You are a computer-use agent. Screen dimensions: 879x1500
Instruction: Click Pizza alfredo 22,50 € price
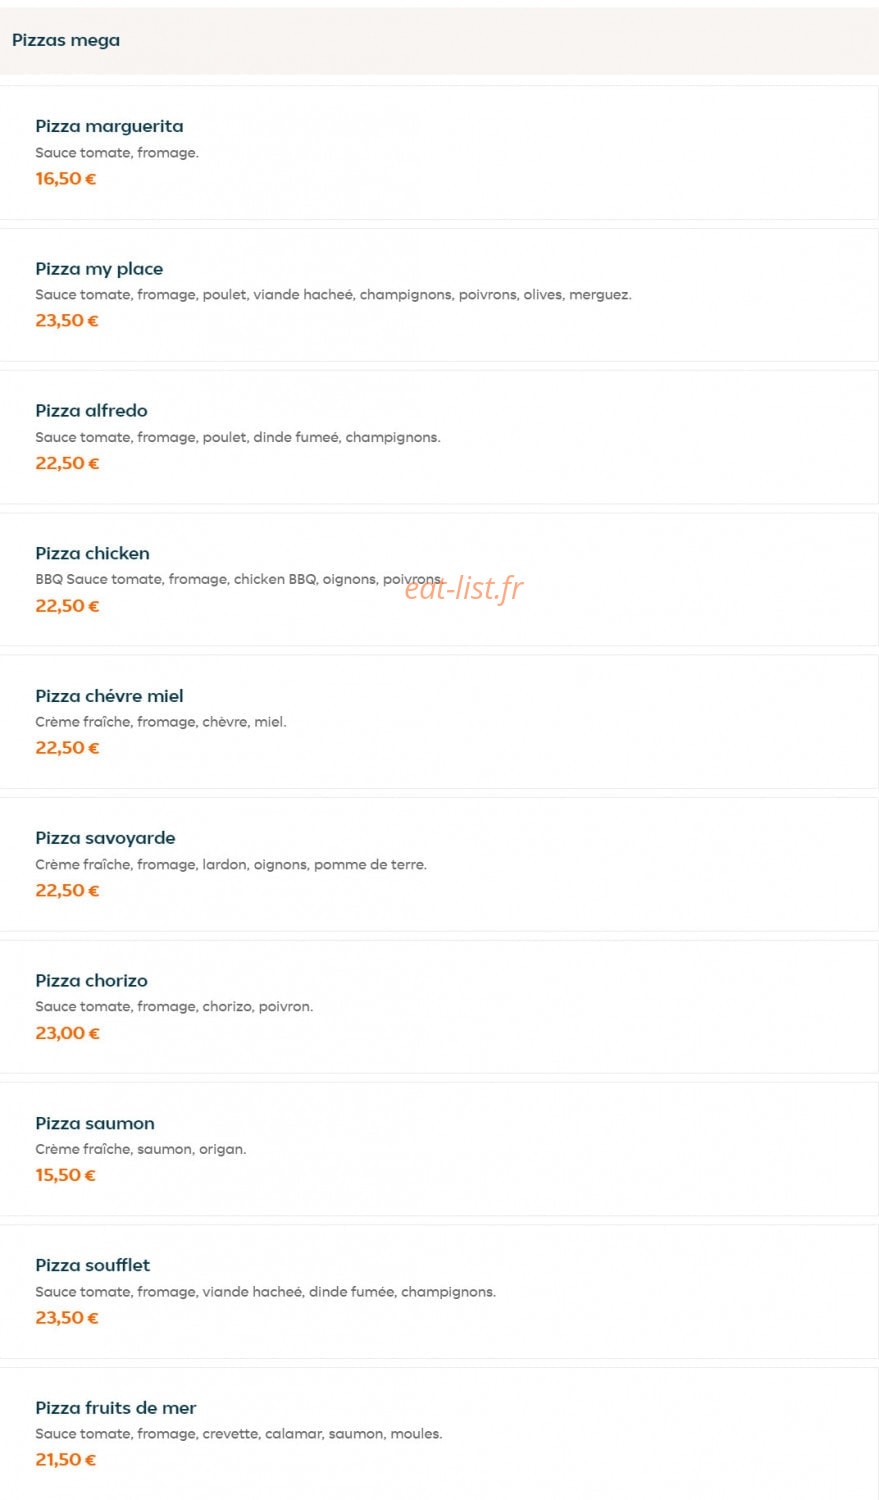click(x=67, y=463)
